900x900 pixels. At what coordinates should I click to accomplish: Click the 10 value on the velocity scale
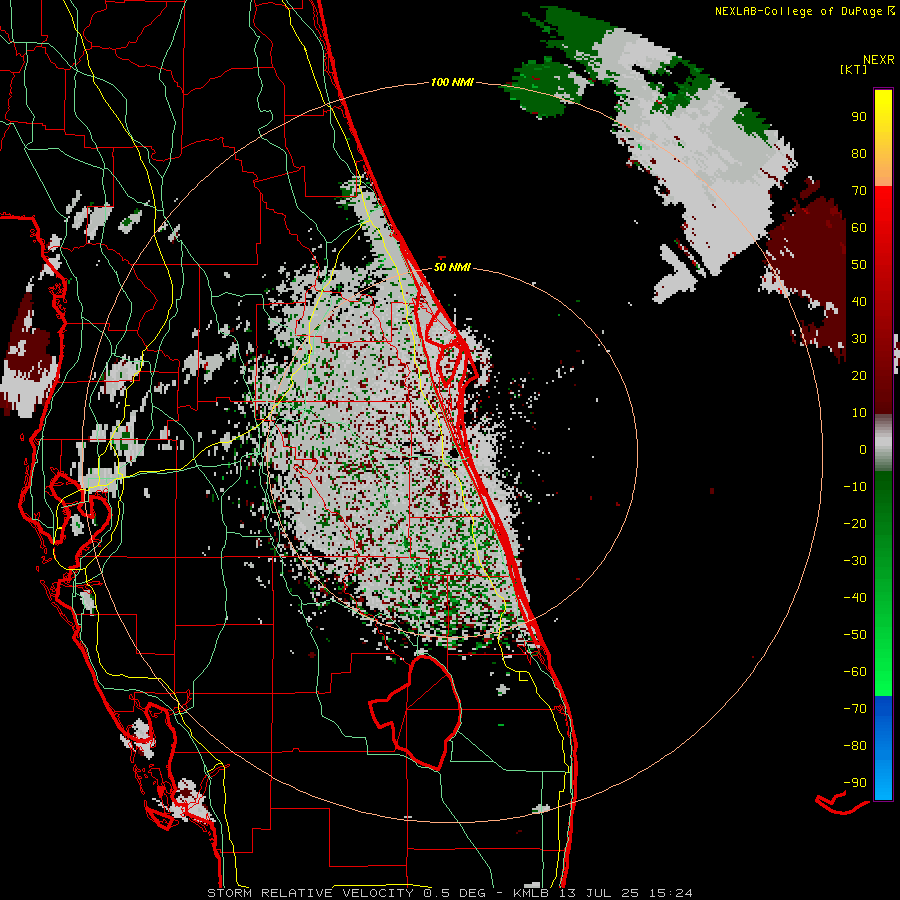(x=859, y=413)
